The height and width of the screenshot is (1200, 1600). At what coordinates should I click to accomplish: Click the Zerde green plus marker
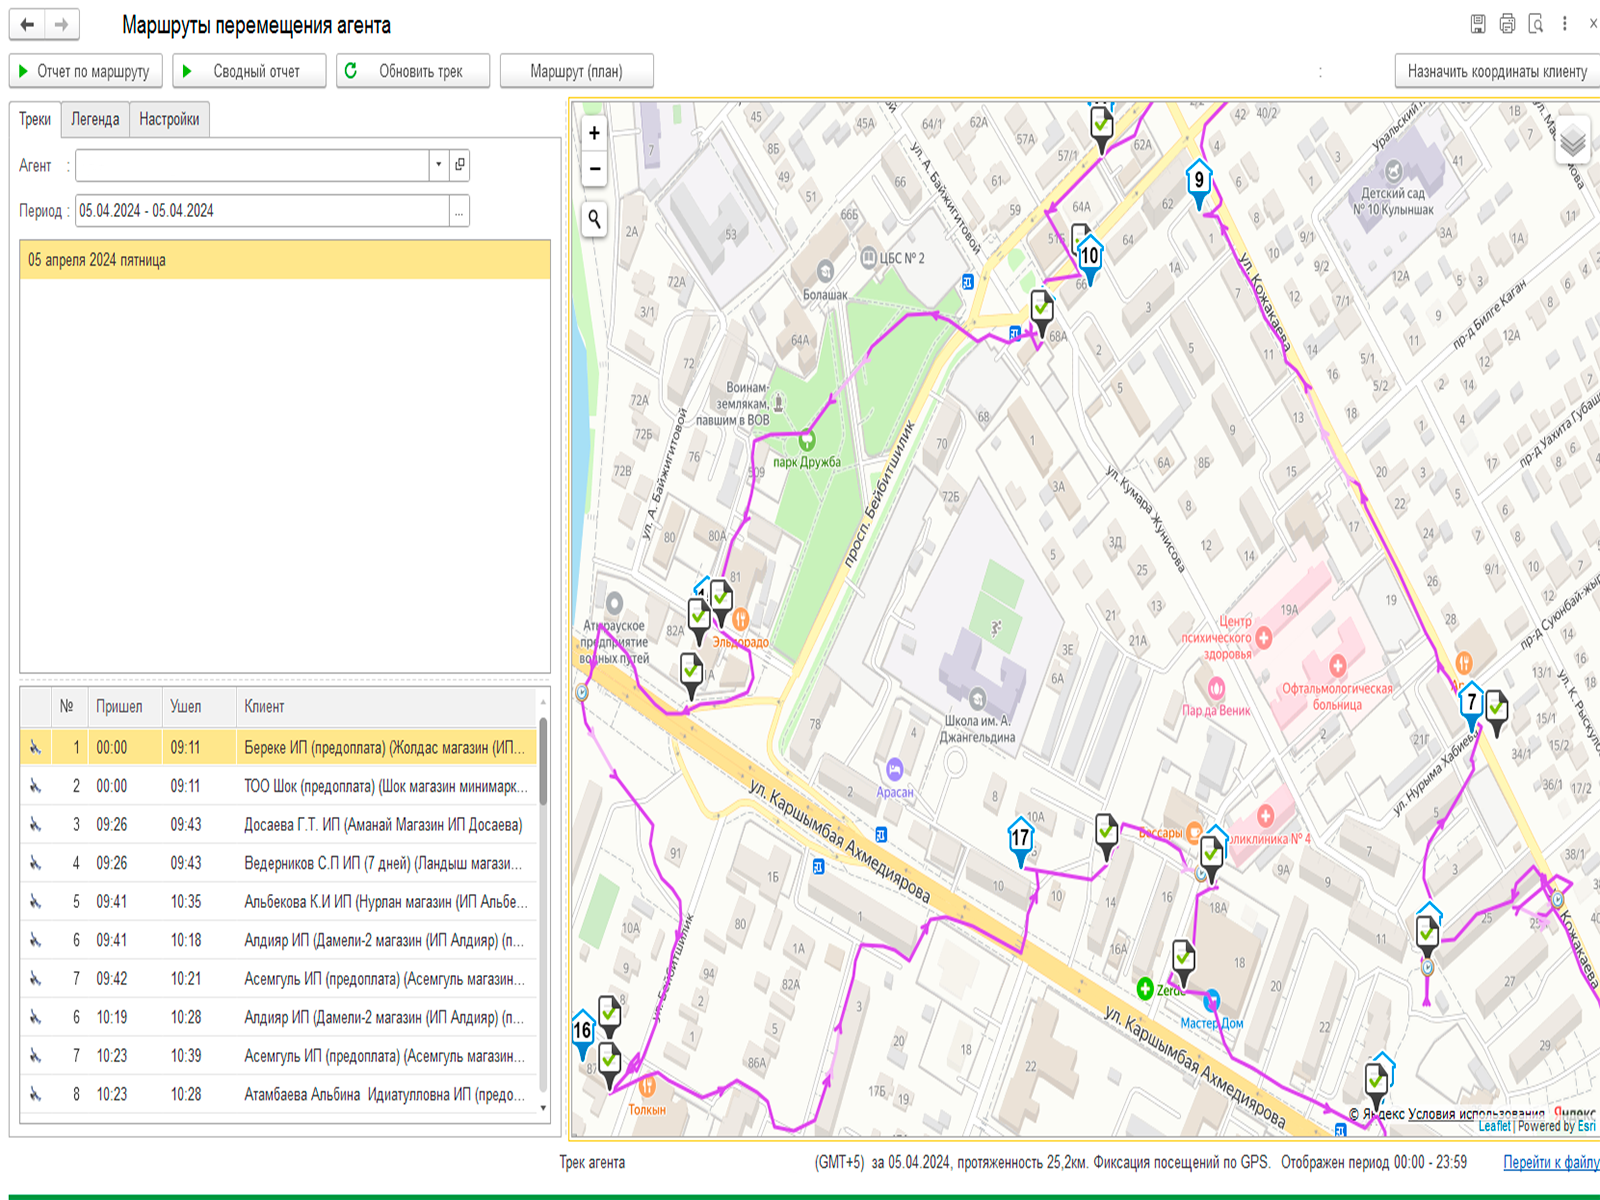click(x=1145, y=989)
